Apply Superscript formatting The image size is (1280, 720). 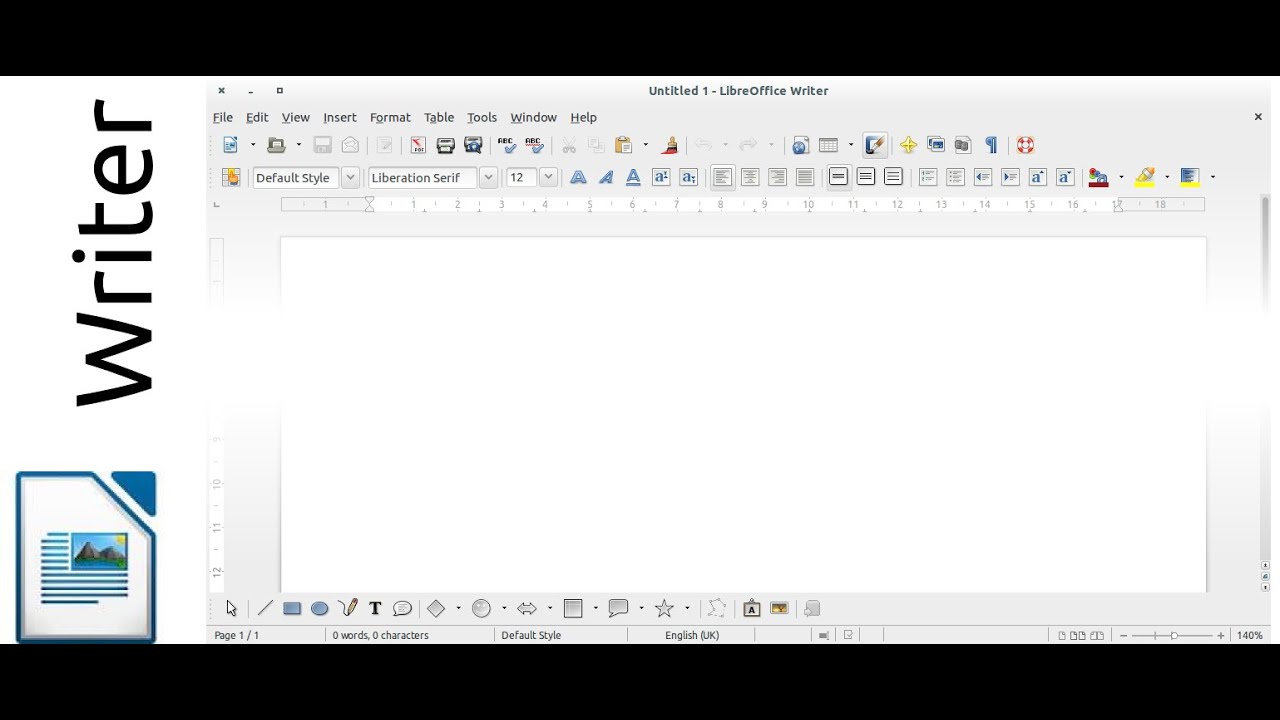pyautogui.click(x=661, y=177)
